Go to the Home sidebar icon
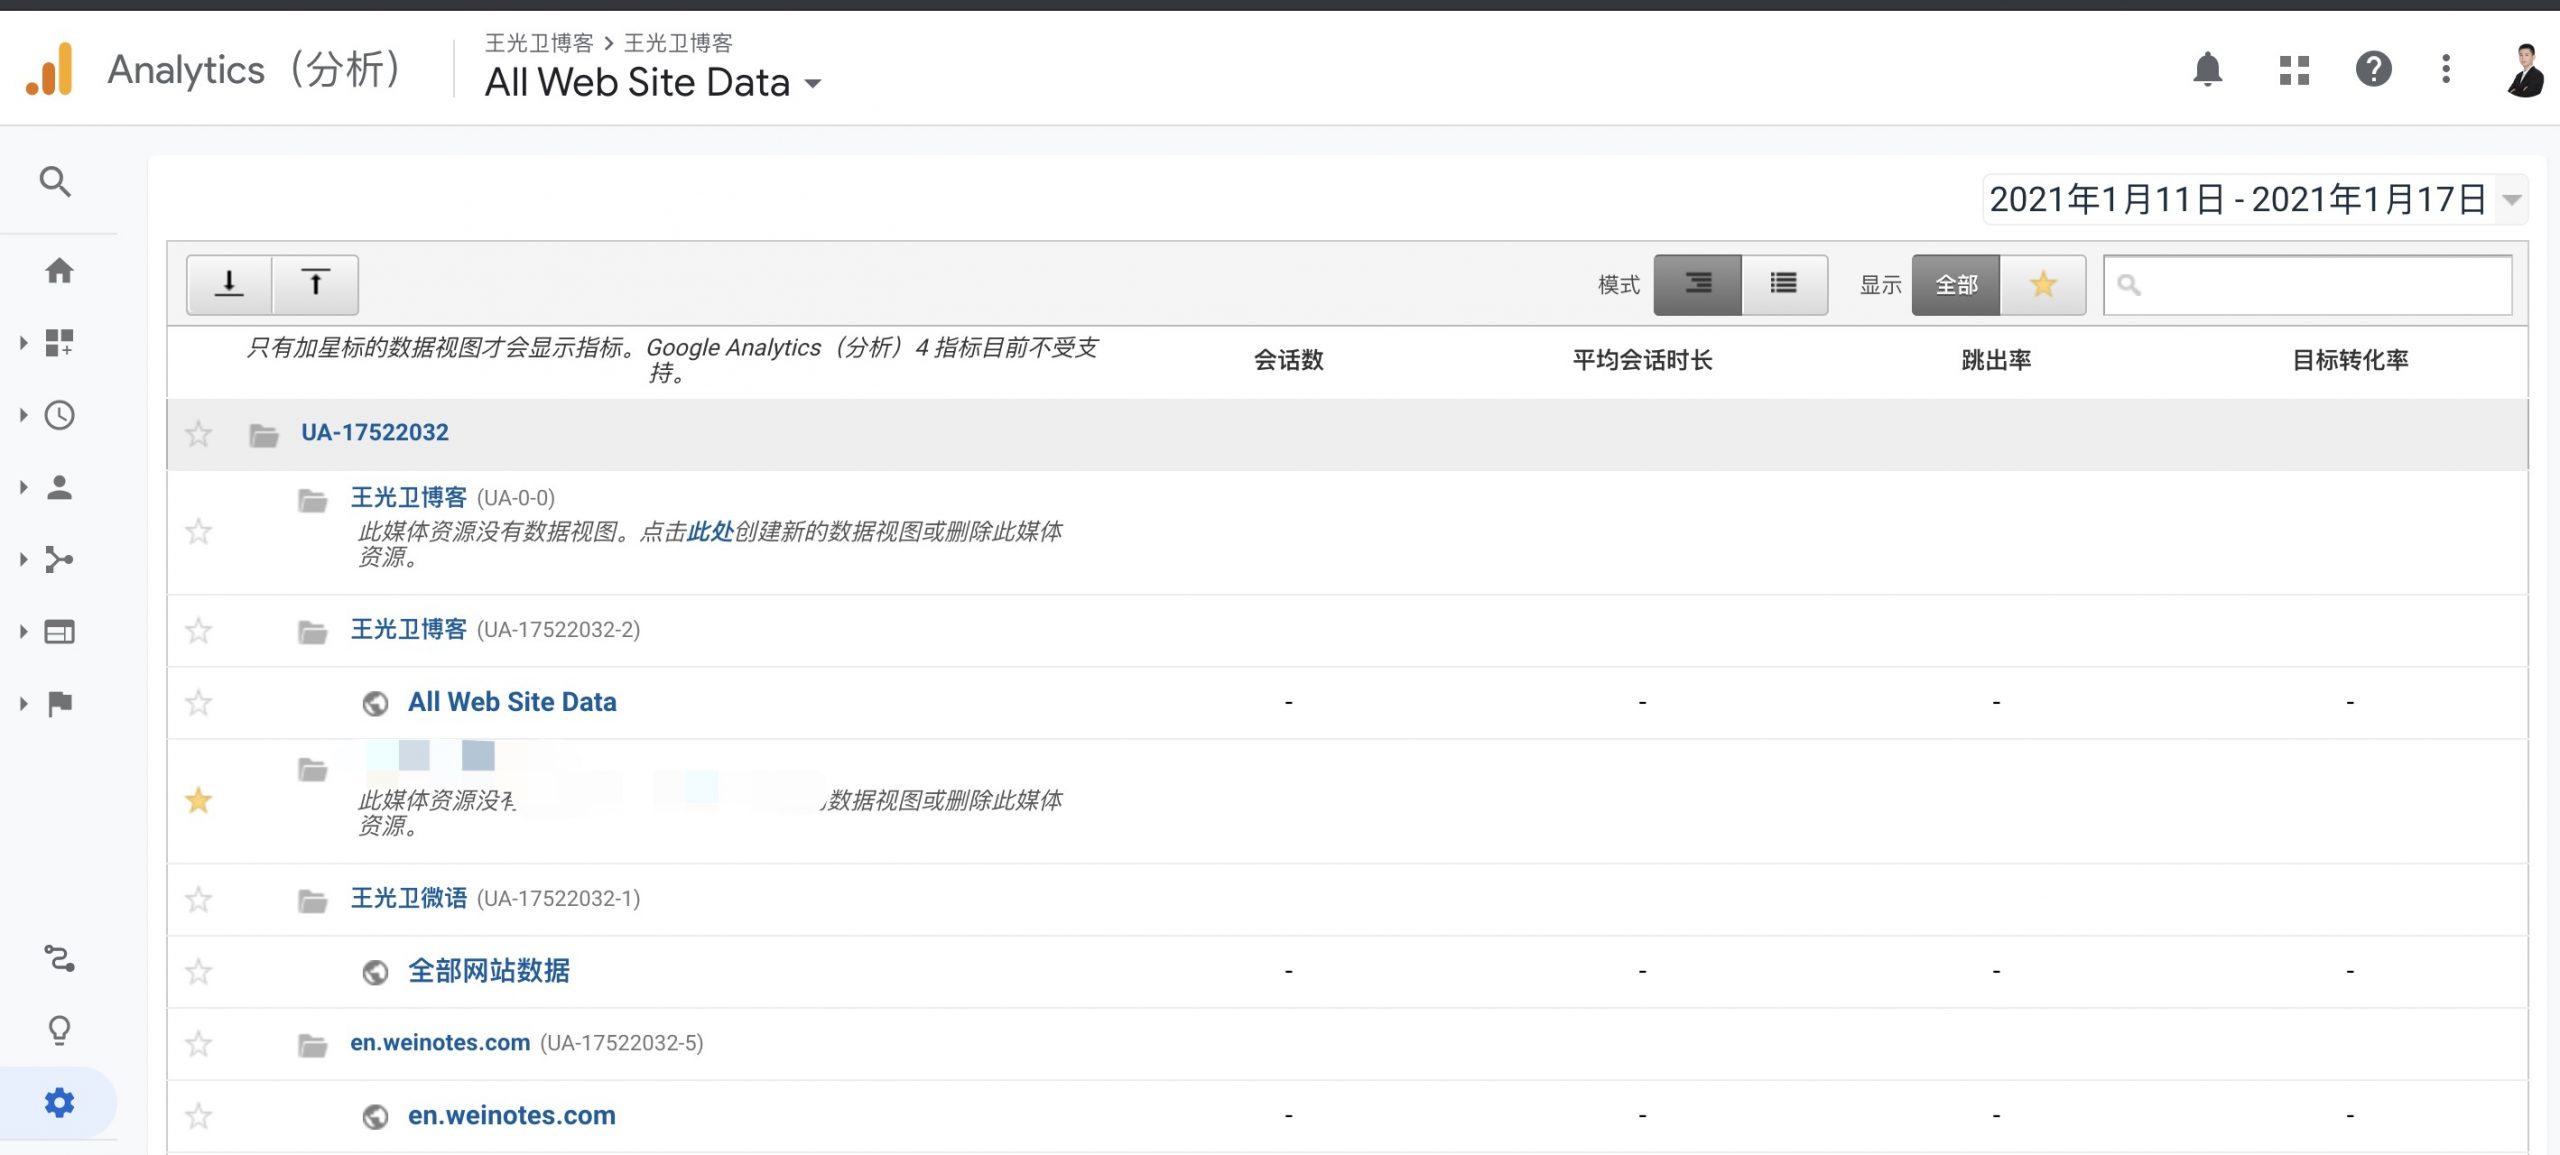The image size is (2560, 1155). tap(59, 270)
